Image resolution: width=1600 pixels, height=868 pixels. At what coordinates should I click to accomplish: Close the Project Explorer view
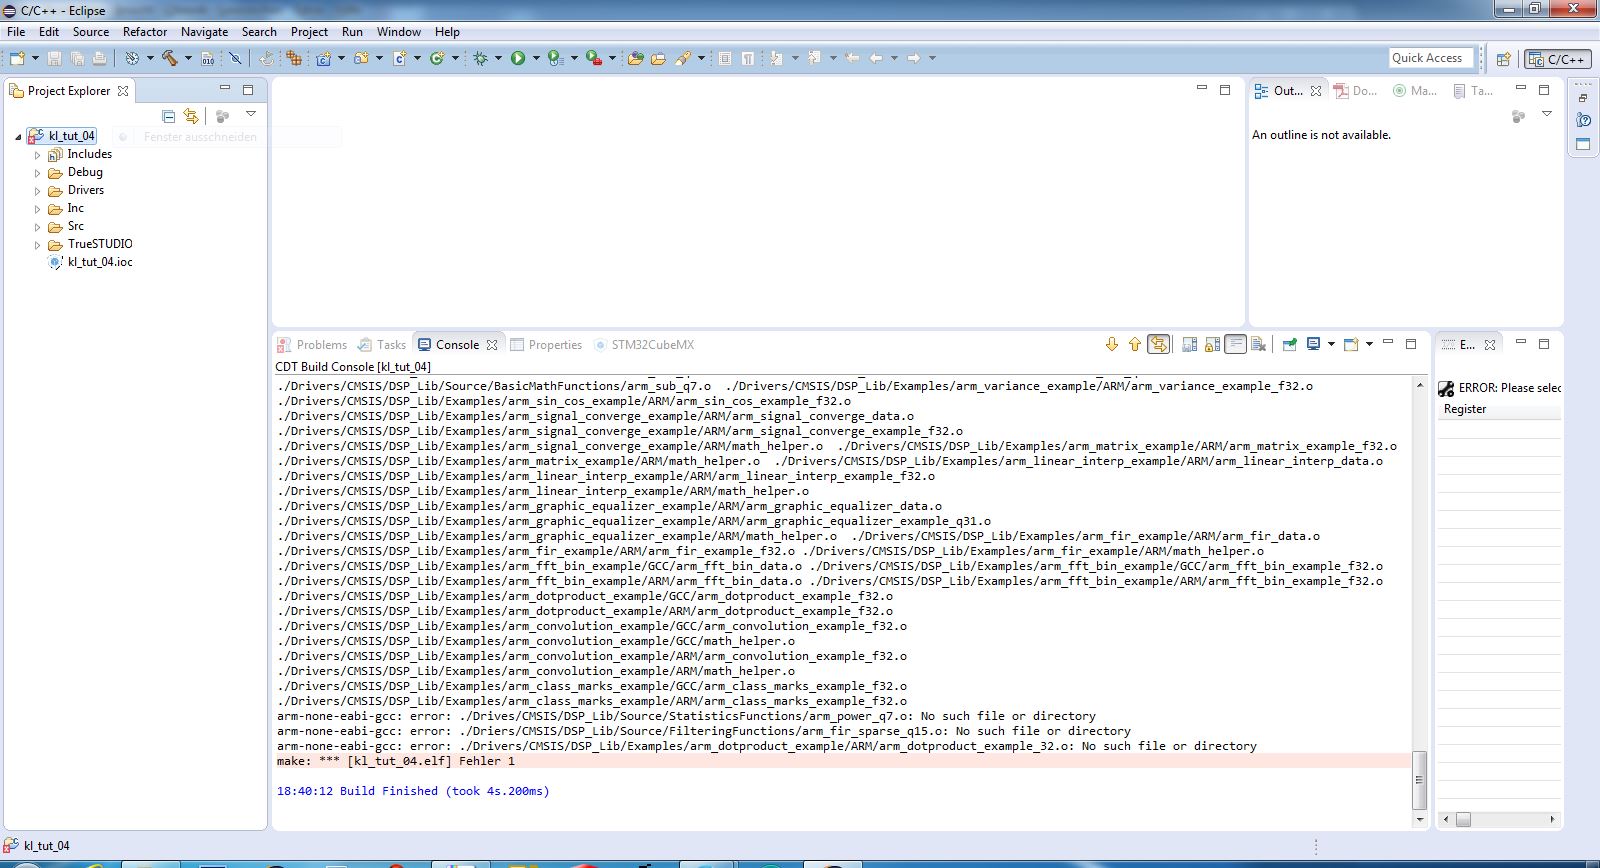[123, 91]
